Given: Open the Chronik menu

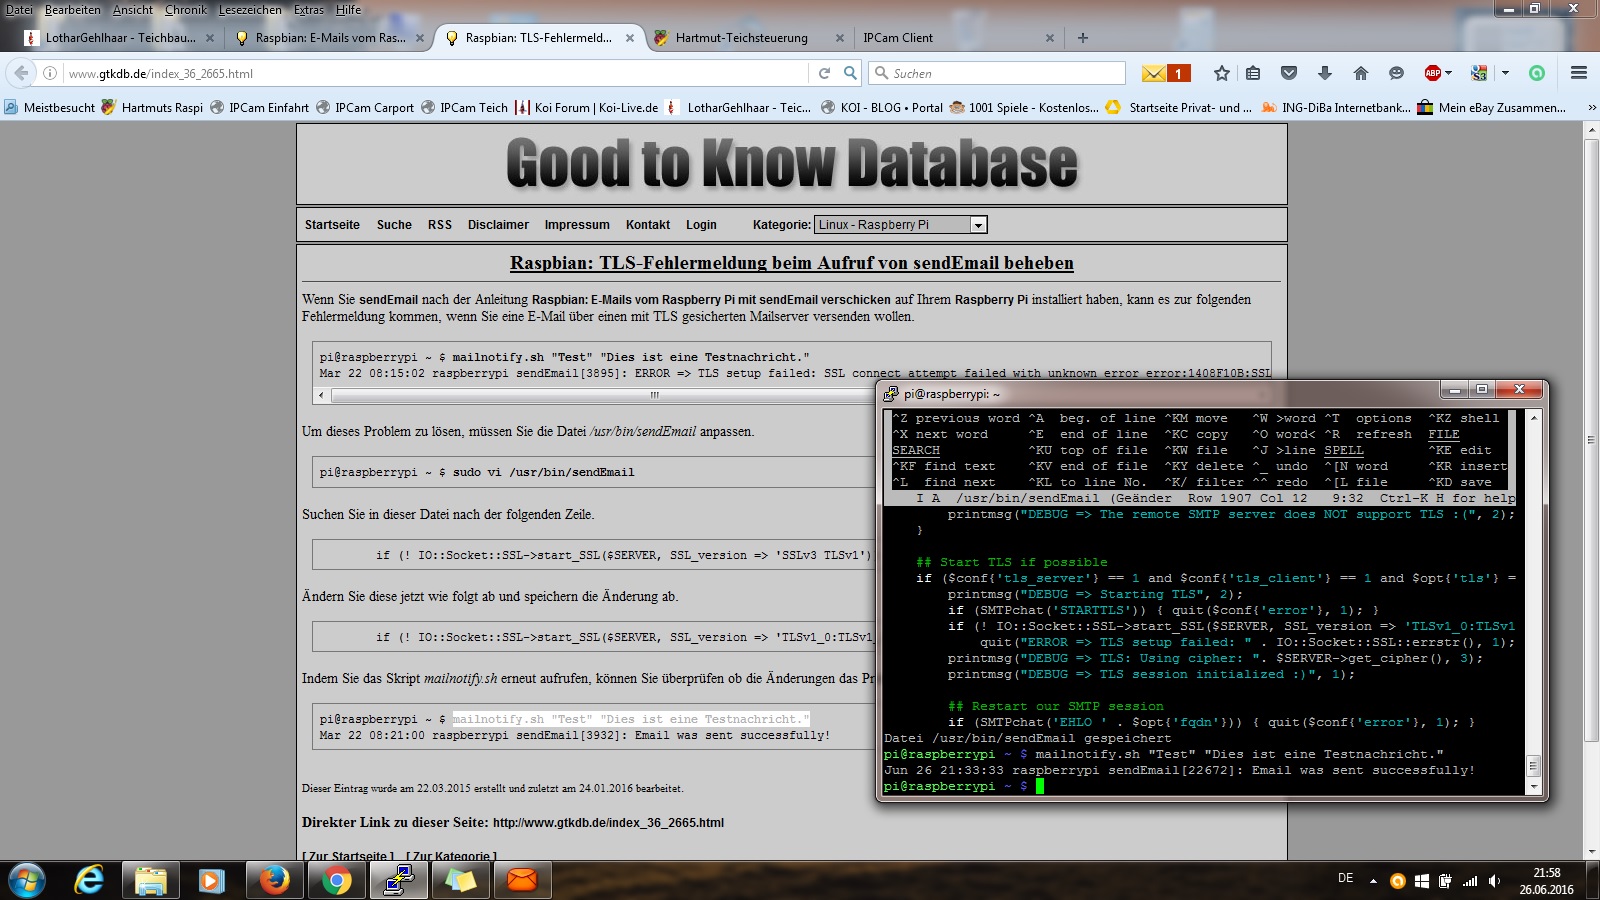Looking at the screenshot, I should (185, 10).
